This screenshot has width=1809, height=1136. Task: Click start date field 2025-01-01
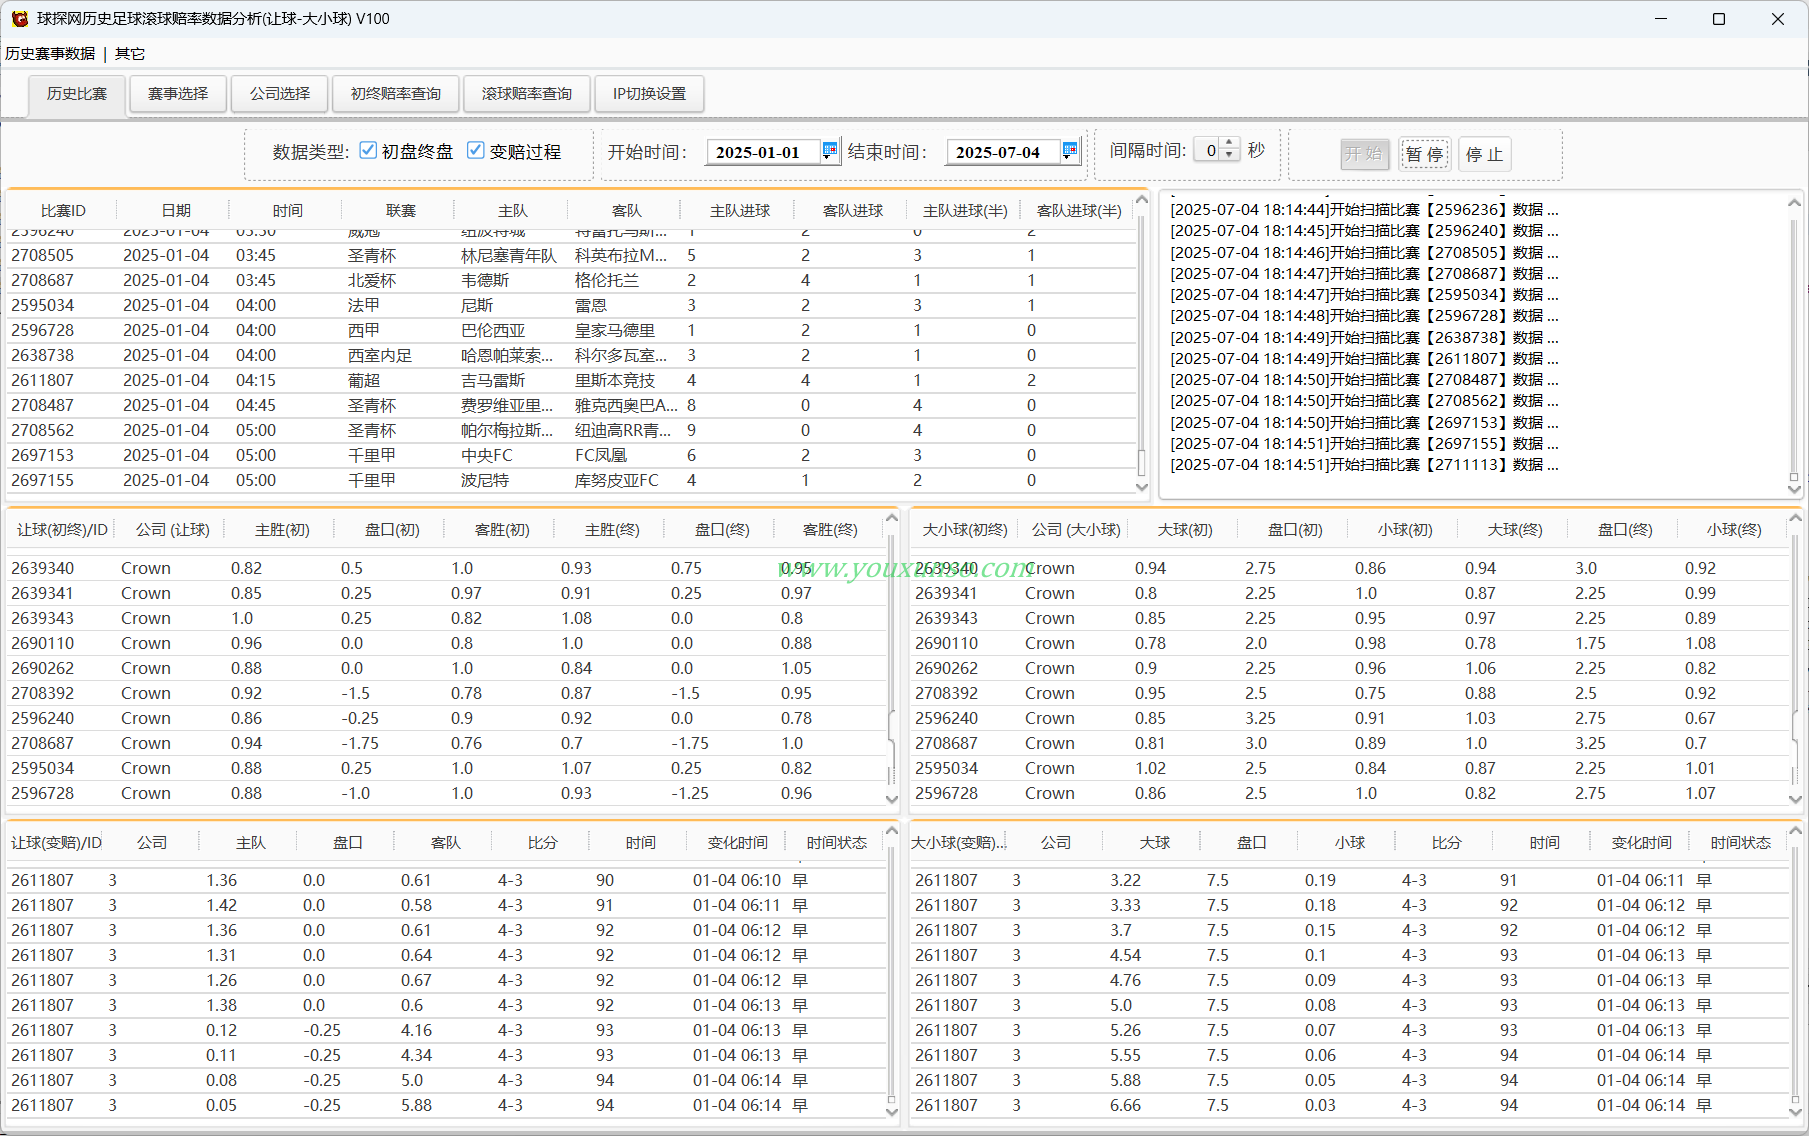[x=763, y=152]
